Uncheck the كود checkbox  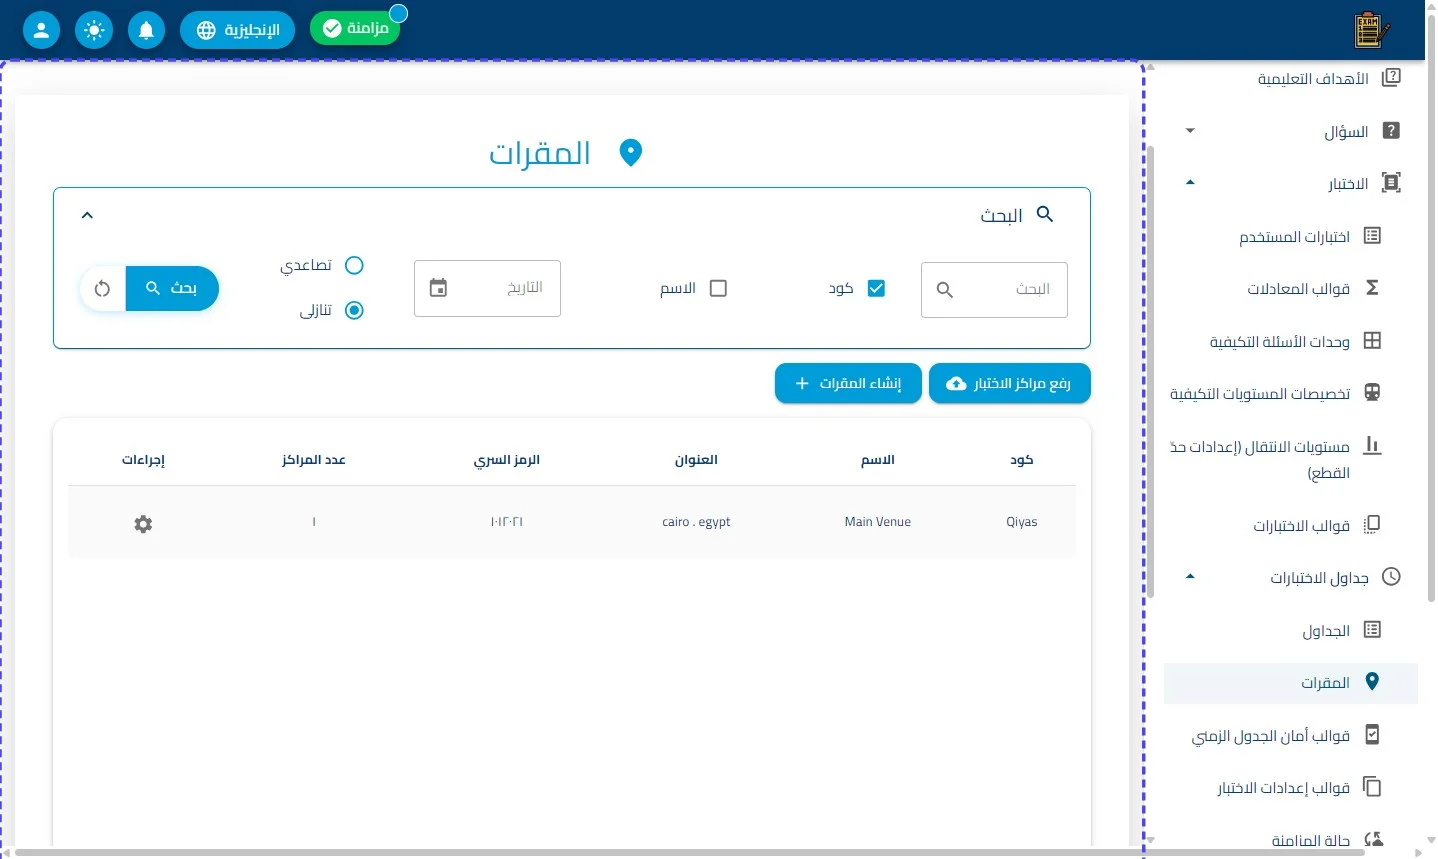pos(876,288)
